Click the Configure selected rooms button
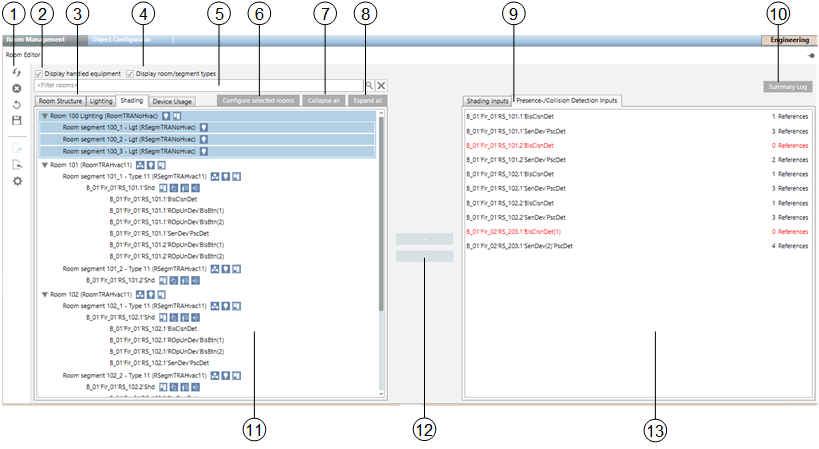This screenshot has height=449, width=819. tap(258, 101)
